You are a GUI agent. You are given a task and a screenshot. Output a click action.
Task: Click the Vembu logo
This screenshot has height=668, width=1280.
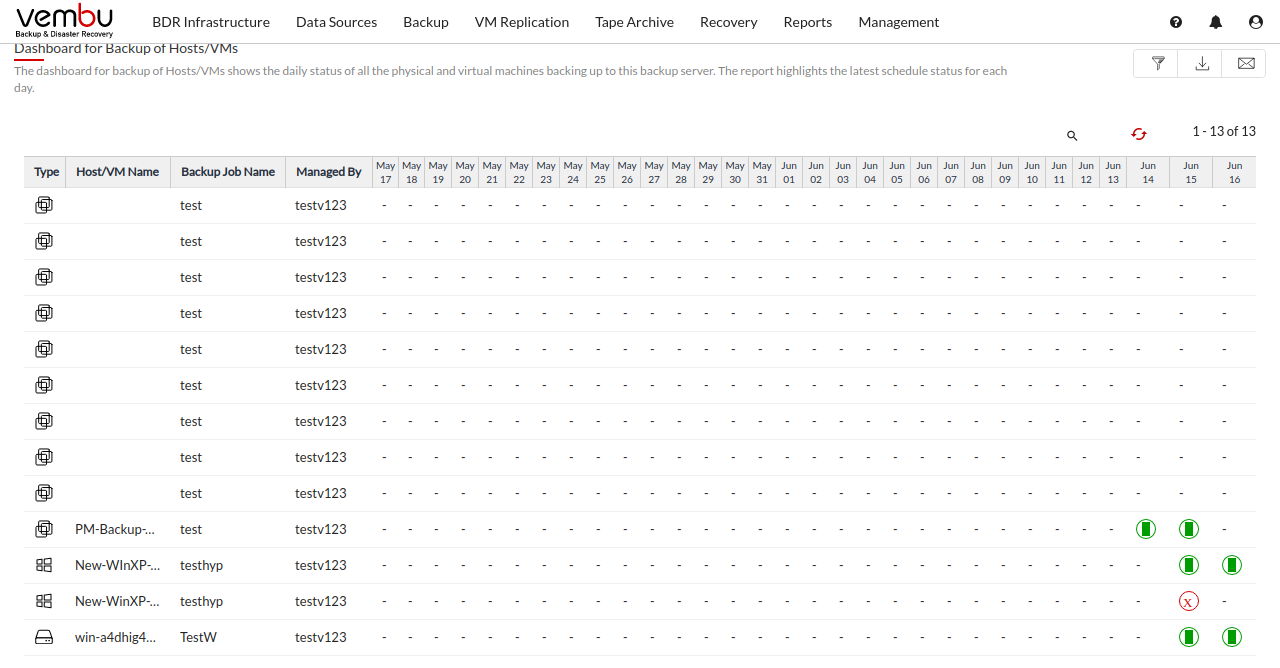pos(64,20)
